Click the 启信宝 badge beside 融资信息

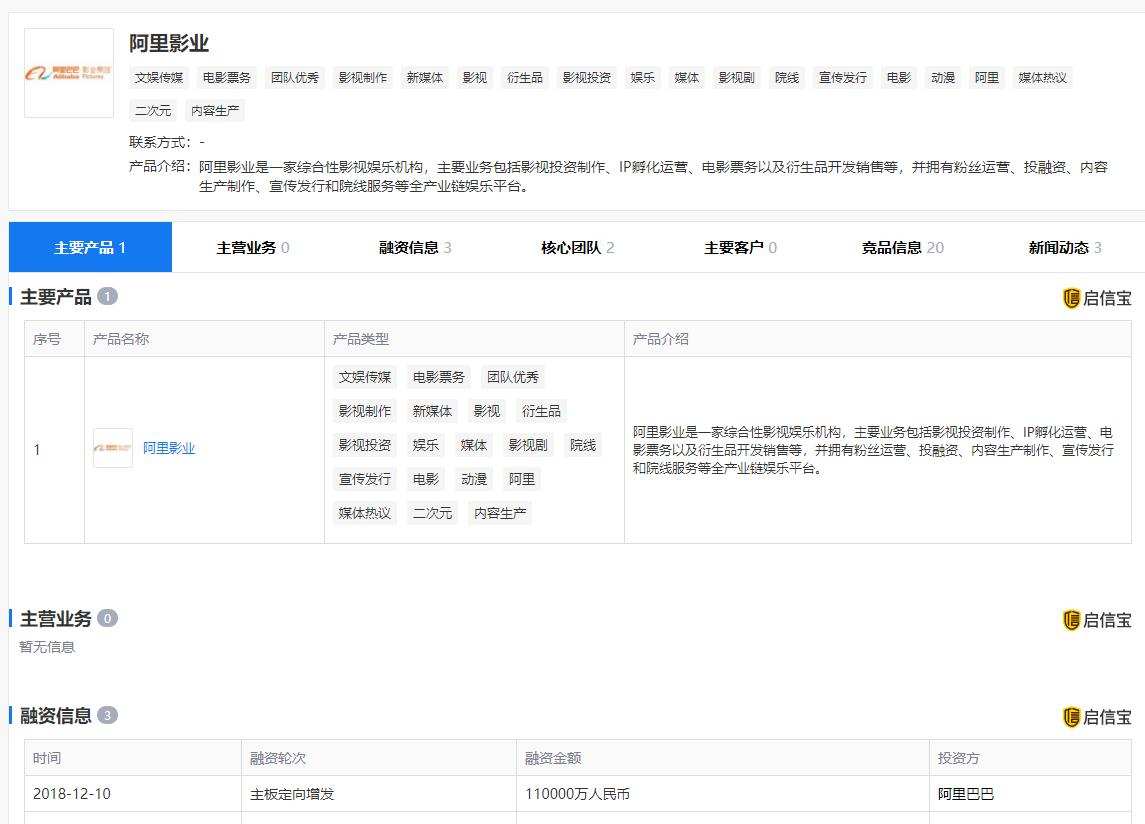(x=1095, y=716)
